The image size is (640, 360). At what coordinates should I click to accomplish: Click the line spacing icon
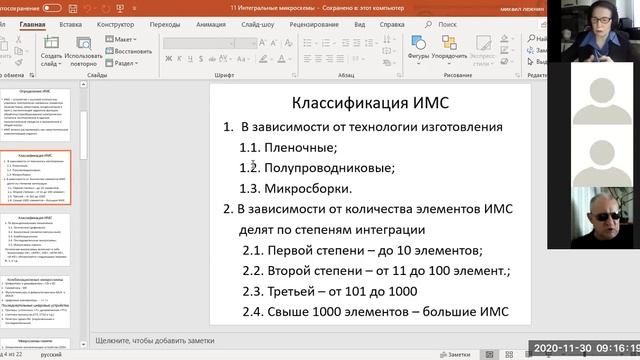(x=369, y=43)
